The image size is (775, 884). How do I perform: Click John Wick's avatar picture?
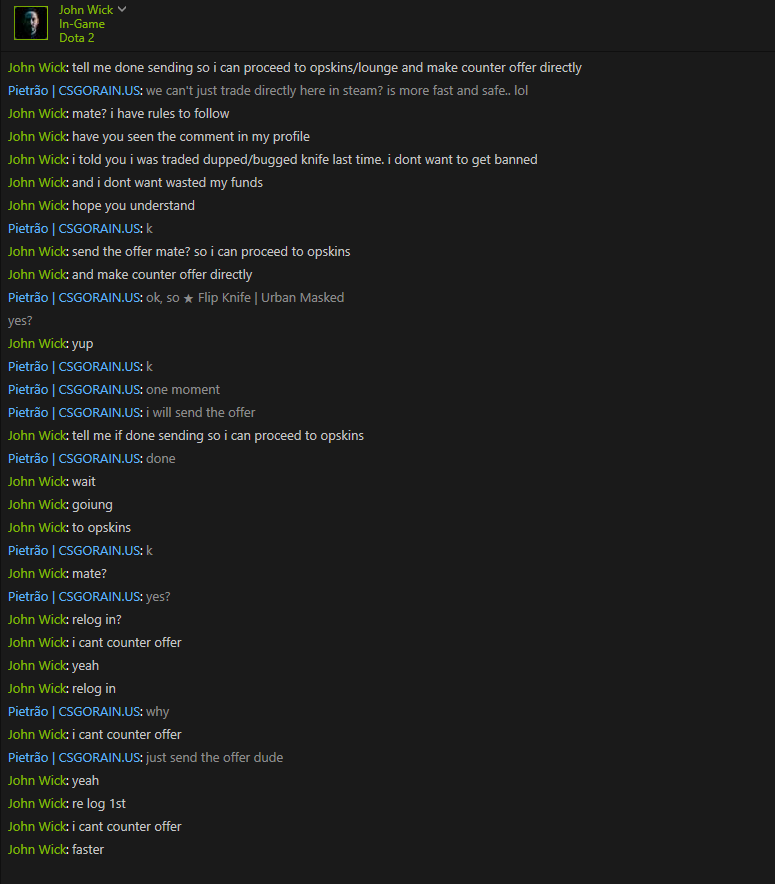click(x=31, y=23)
